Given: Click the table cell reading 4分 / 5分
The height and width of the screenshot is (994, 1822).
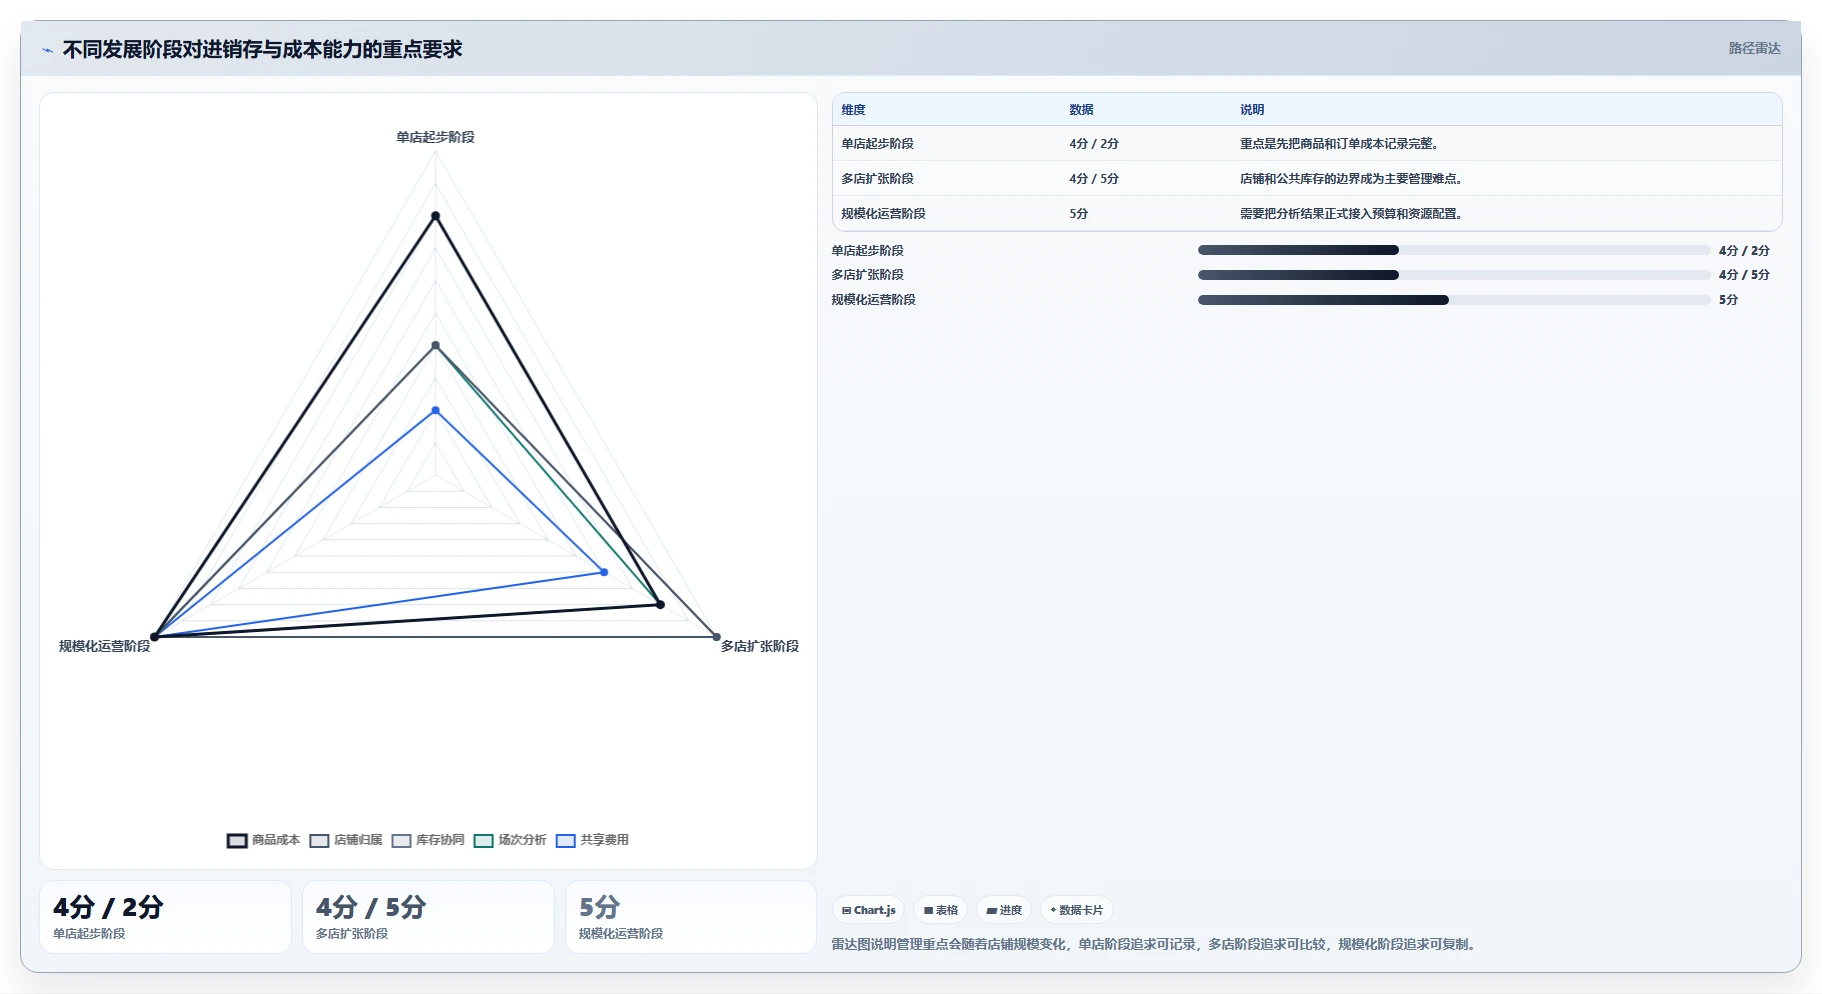Looking at the screenshot, I should [1094, 179].
